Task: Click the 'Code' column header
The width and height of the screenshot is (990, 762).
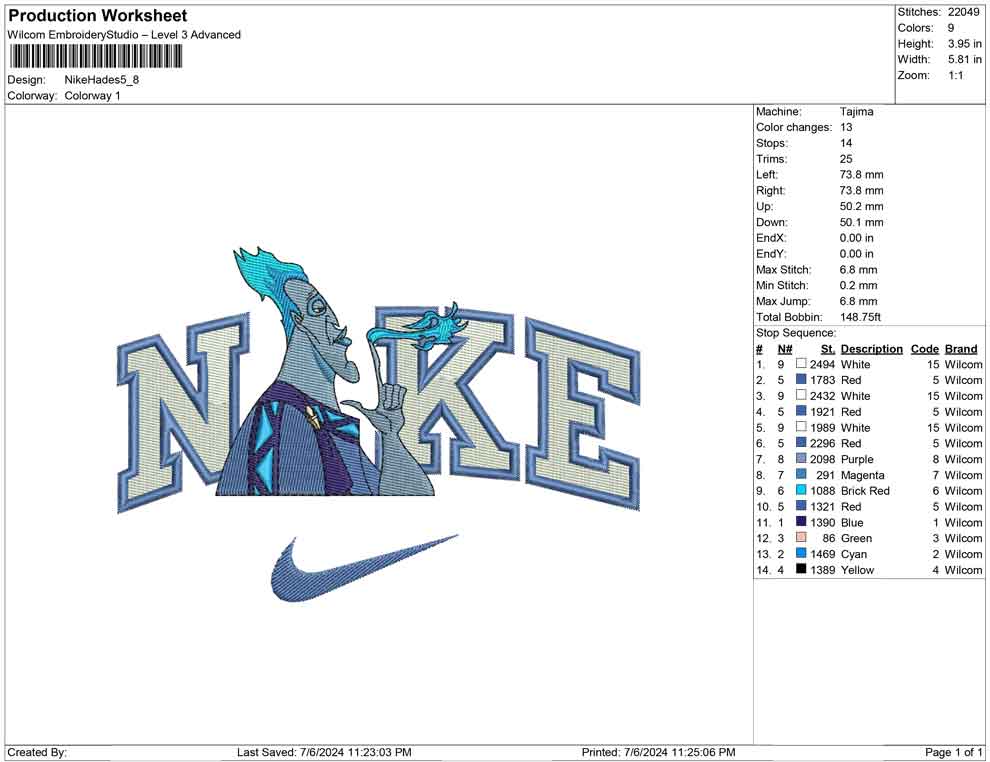Action: [x=925, y=348]
